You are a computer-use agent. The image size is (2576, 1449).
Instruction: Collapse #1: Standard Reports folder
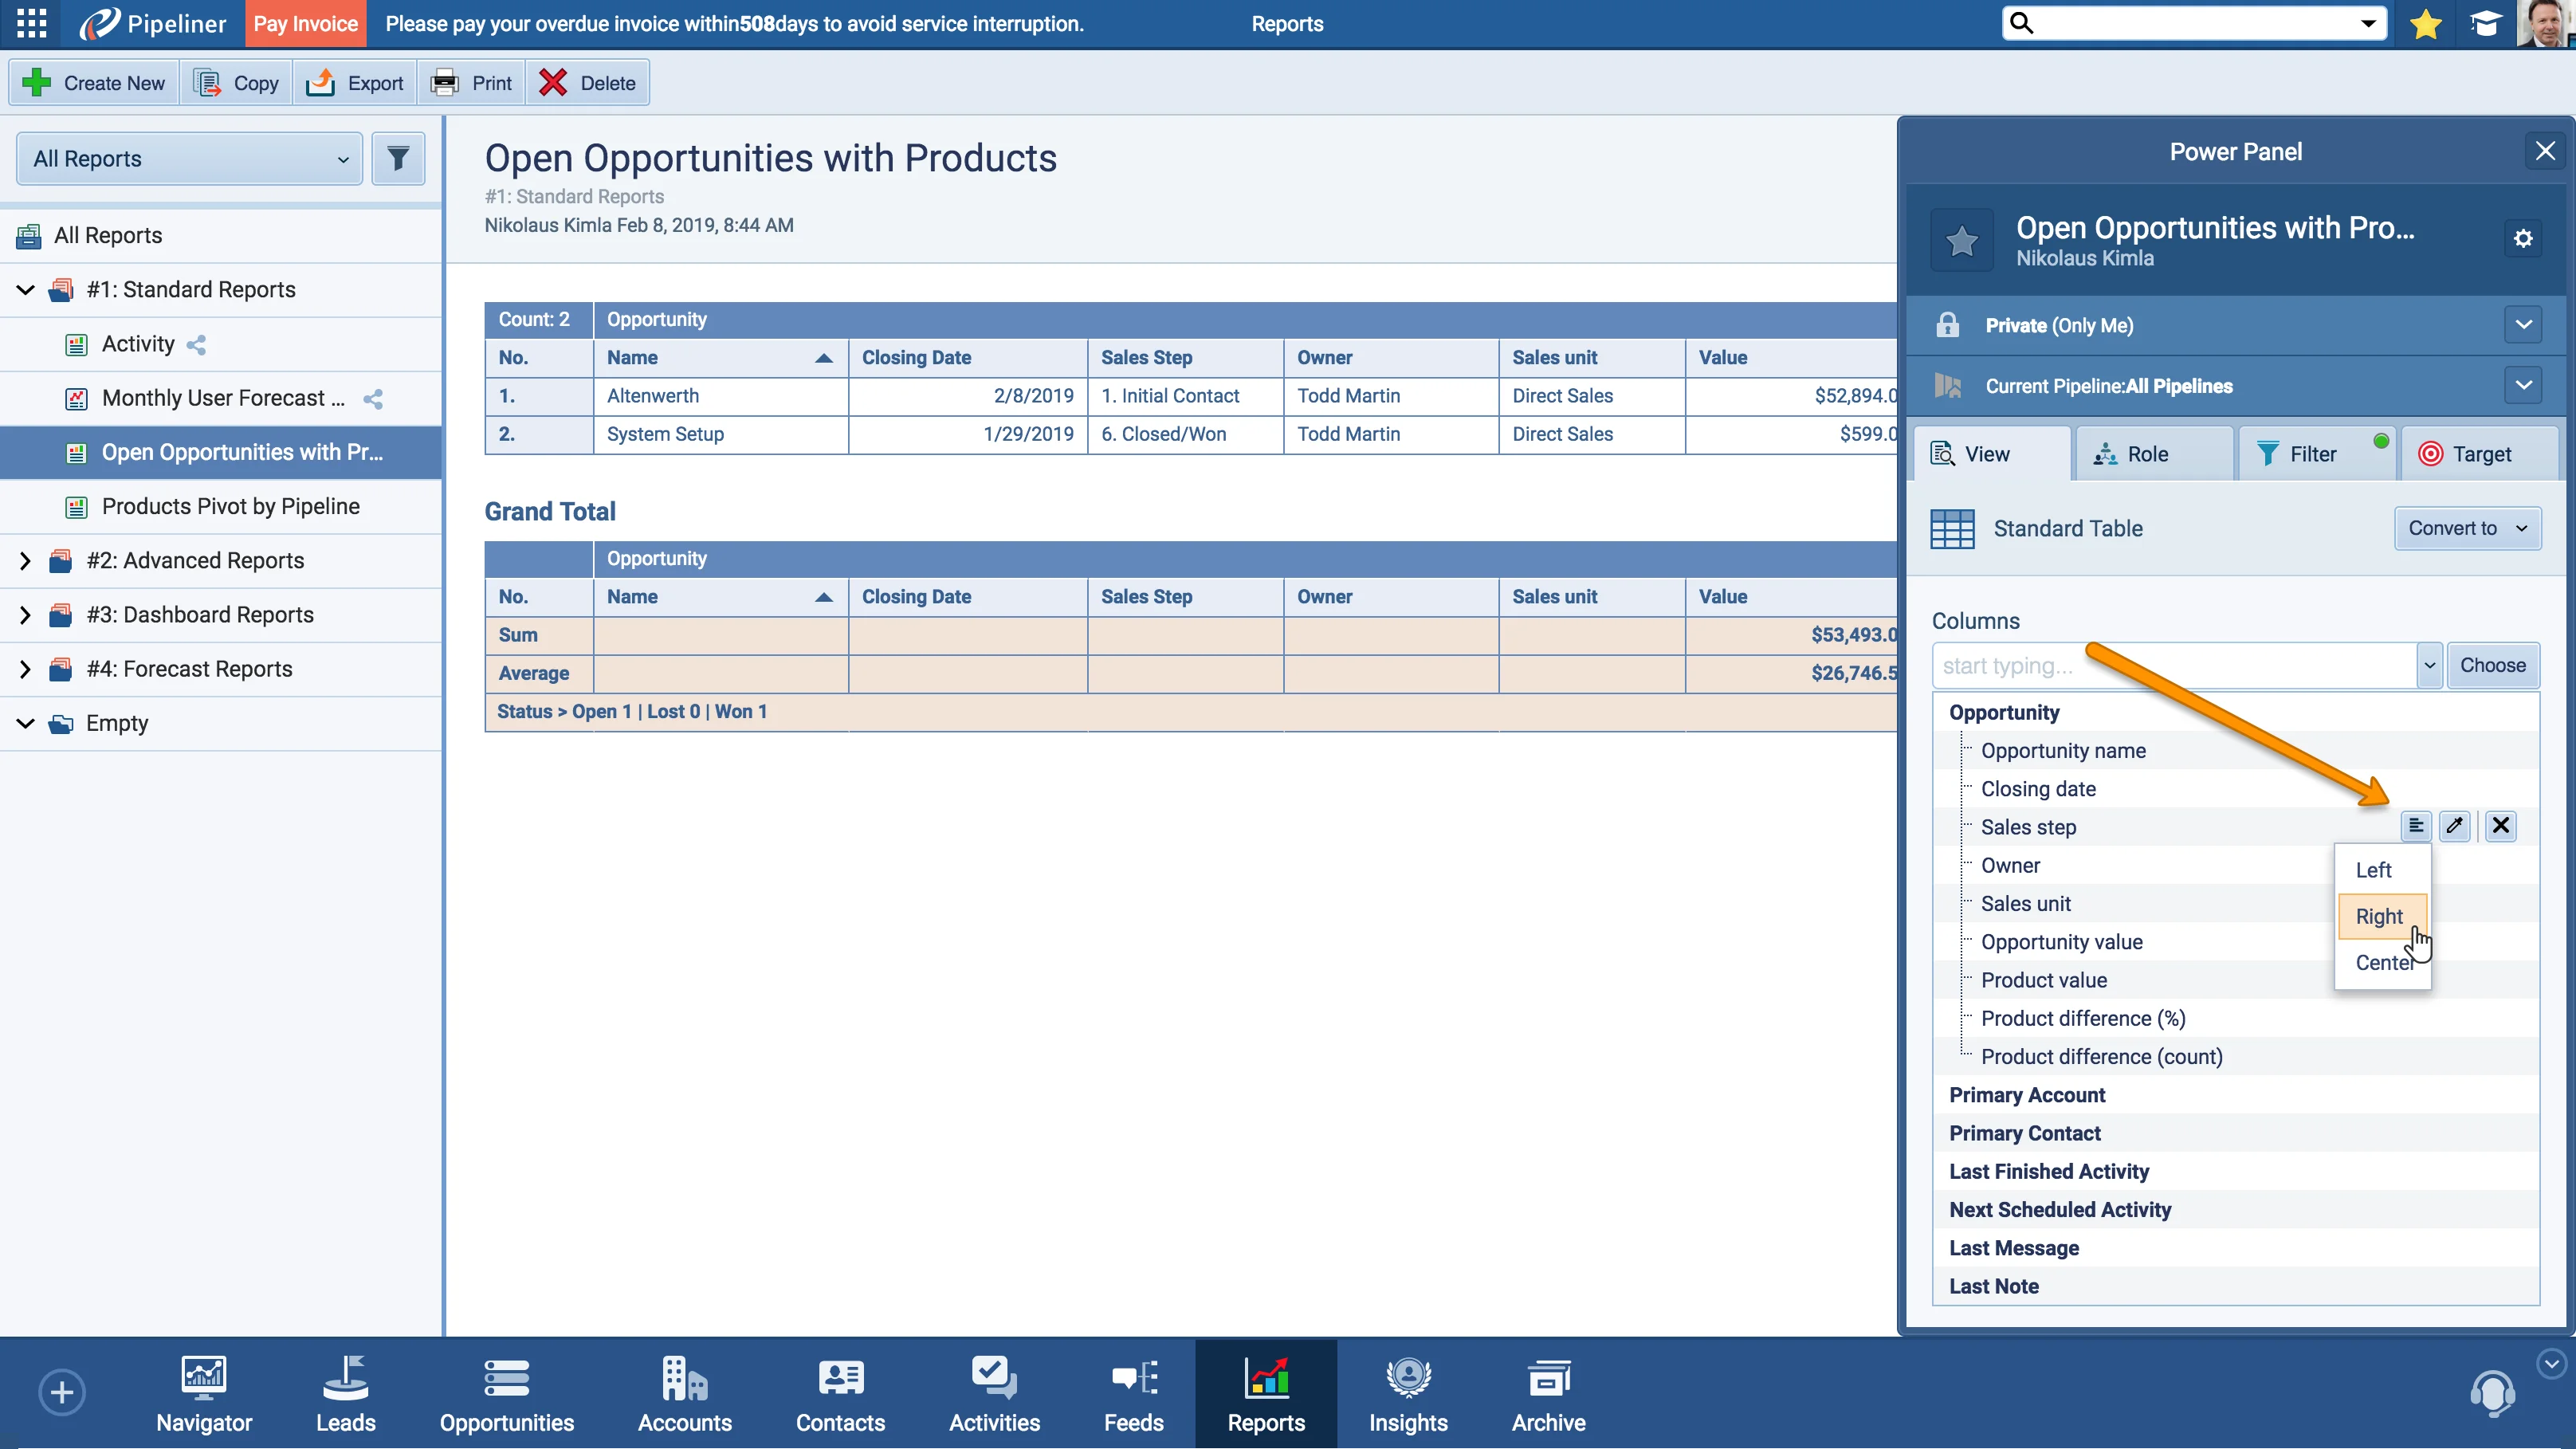click(x=25, y=290)
